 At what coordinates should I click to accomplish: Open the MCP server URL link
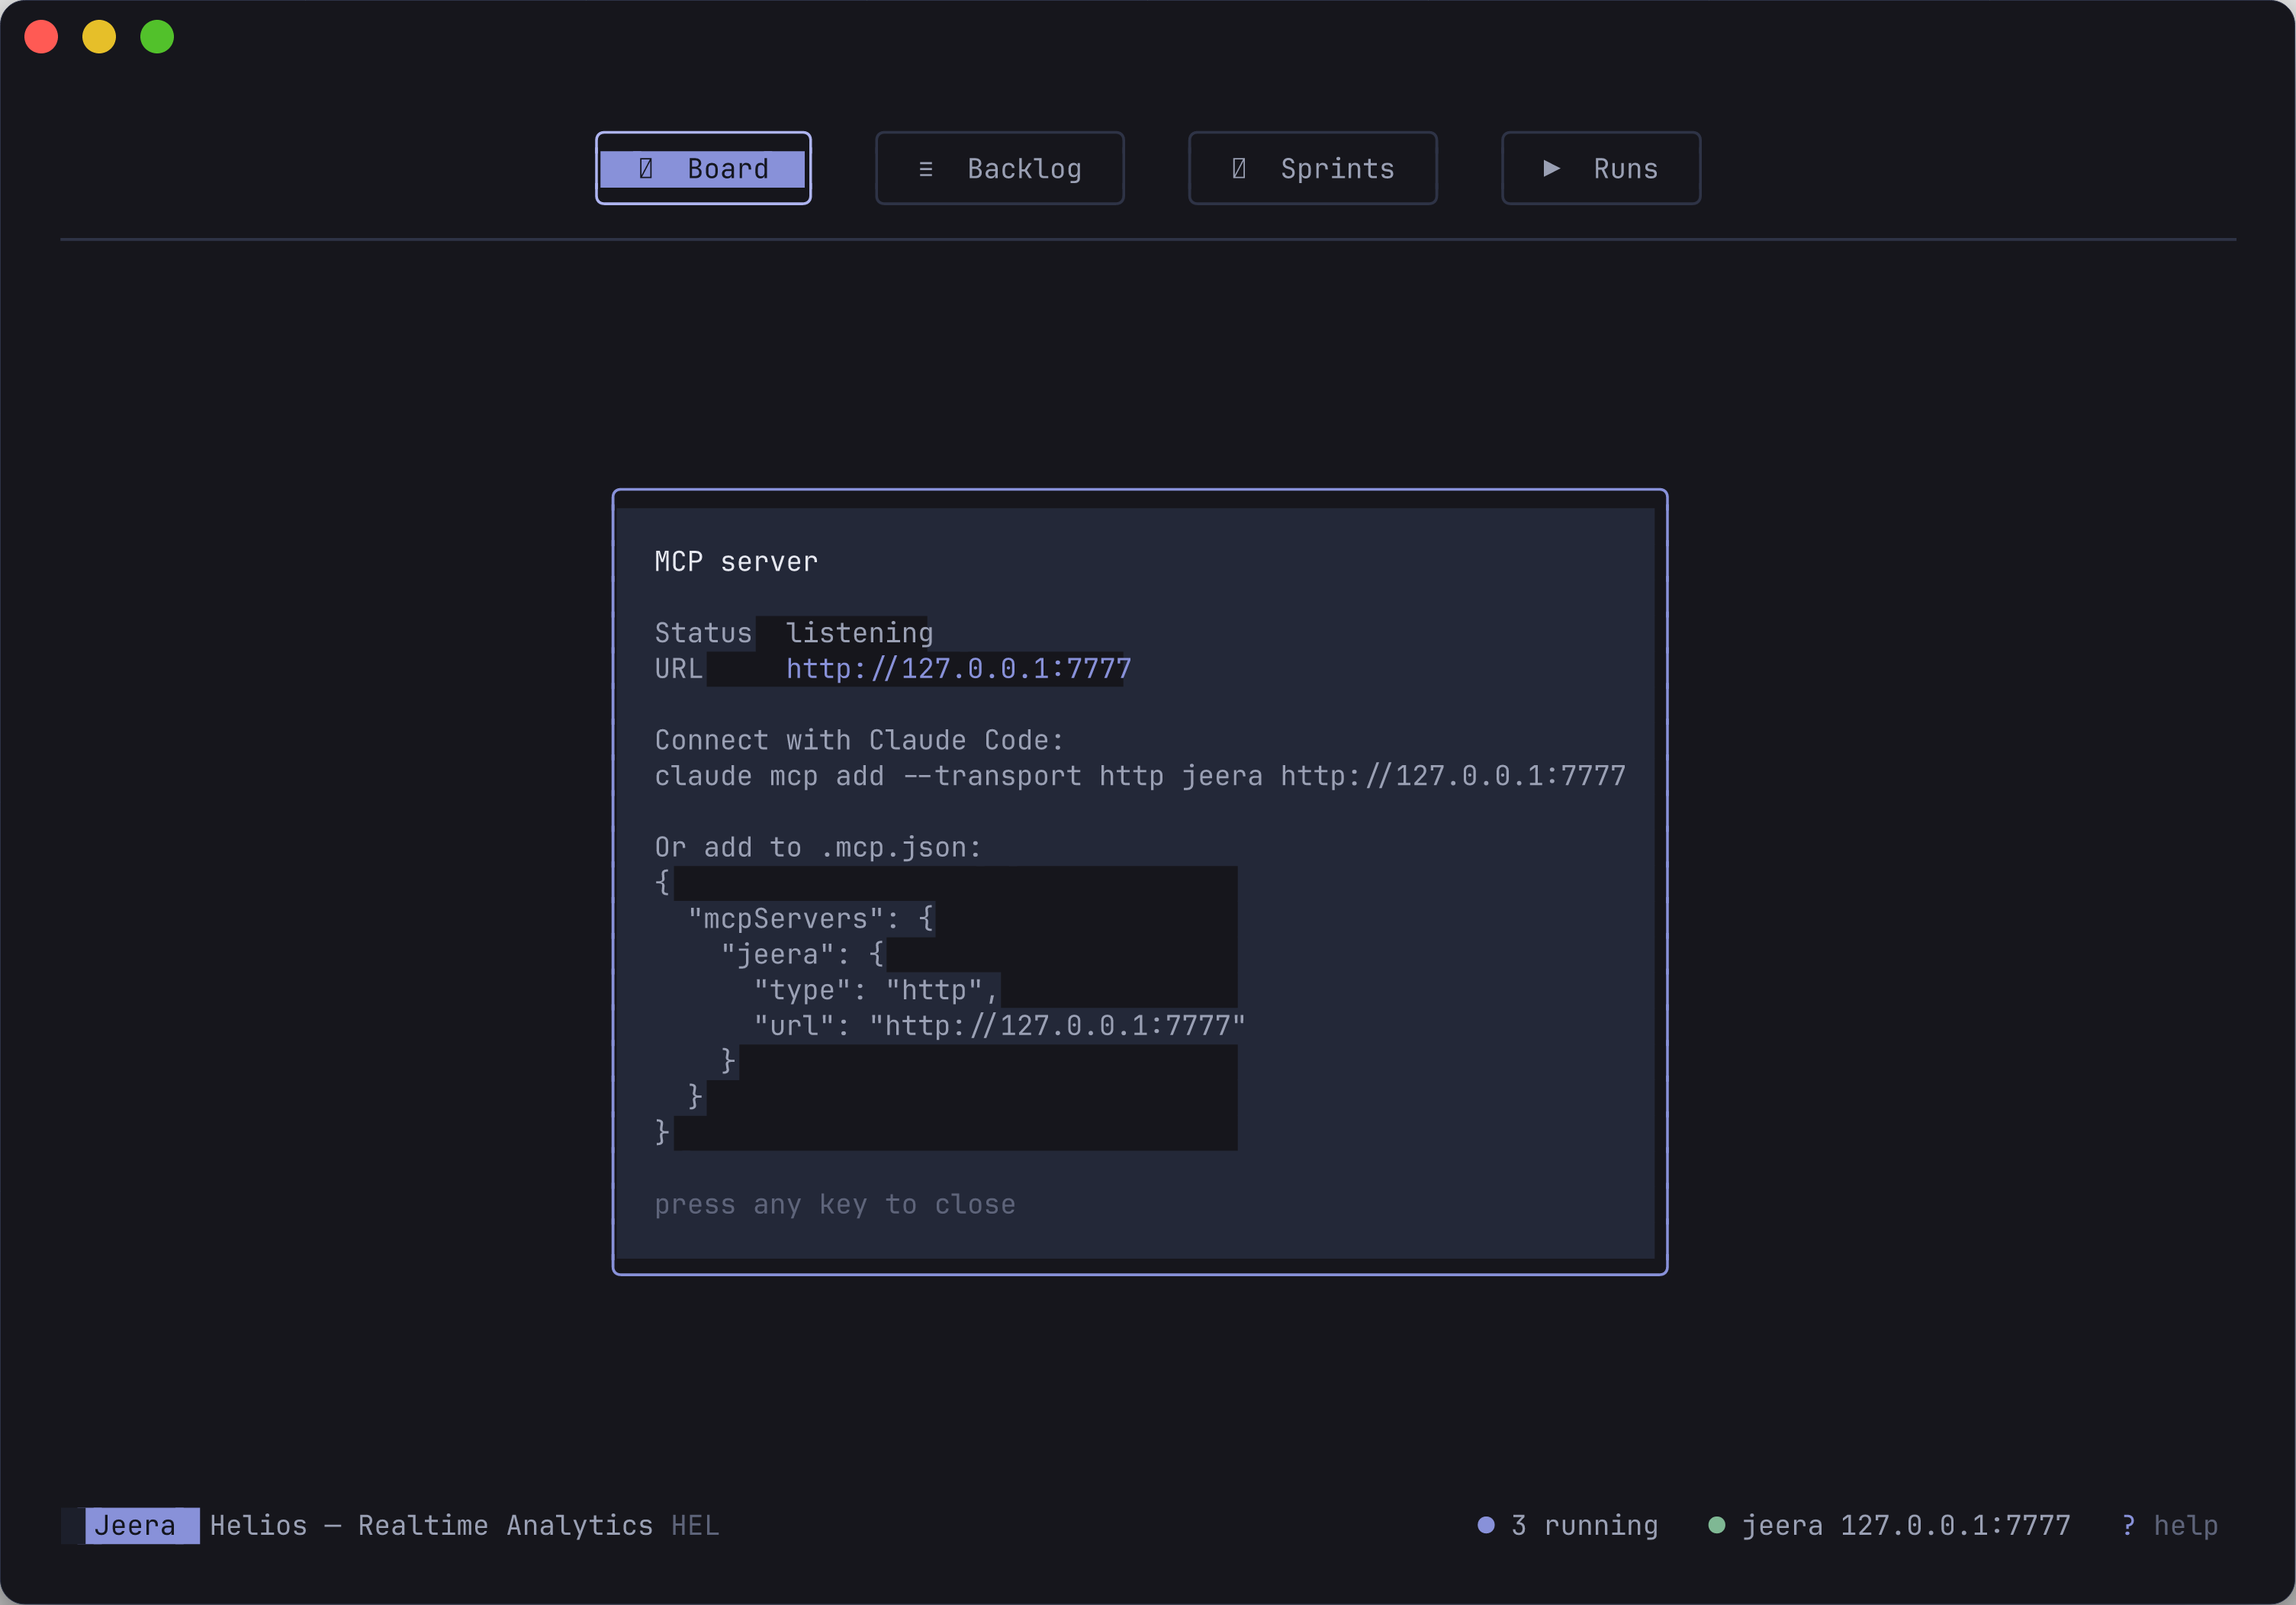pyautogui.click(x=958, y=668)
